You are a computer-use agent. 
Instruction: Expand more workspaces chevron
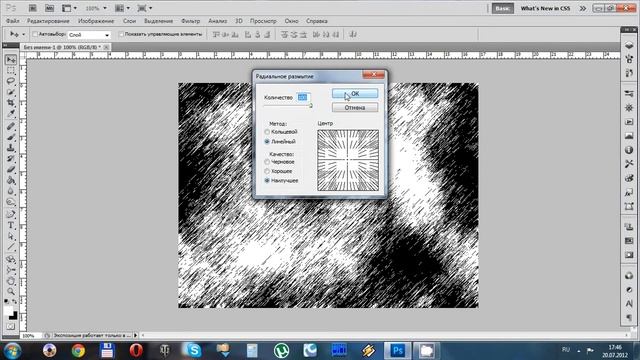click(x=582, y=8)
